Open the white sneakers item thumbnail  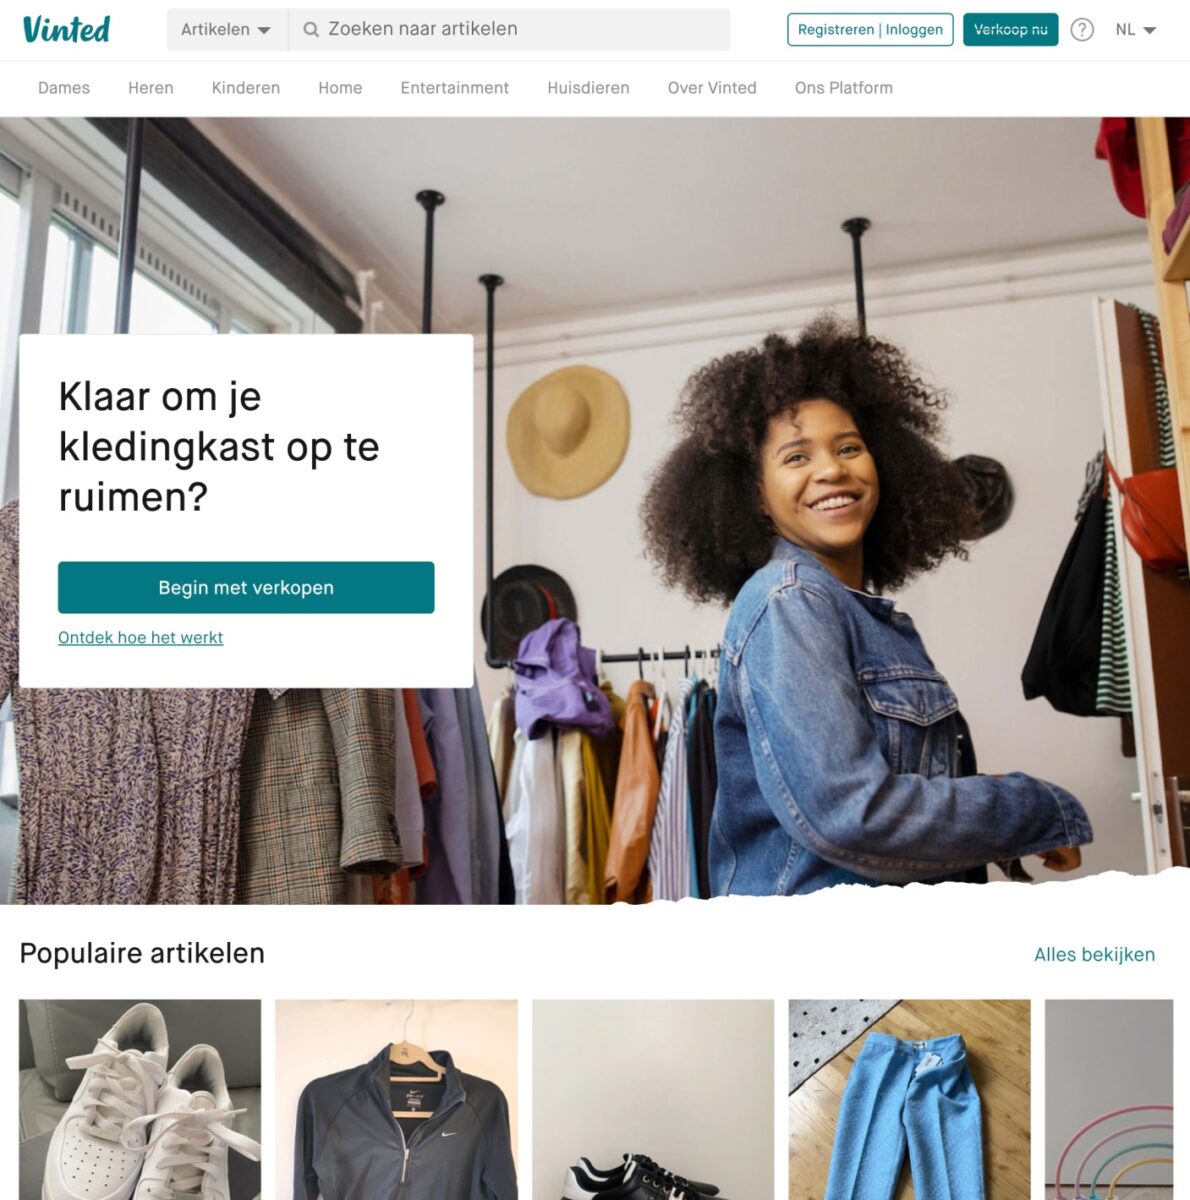(x=140, y=1099)
